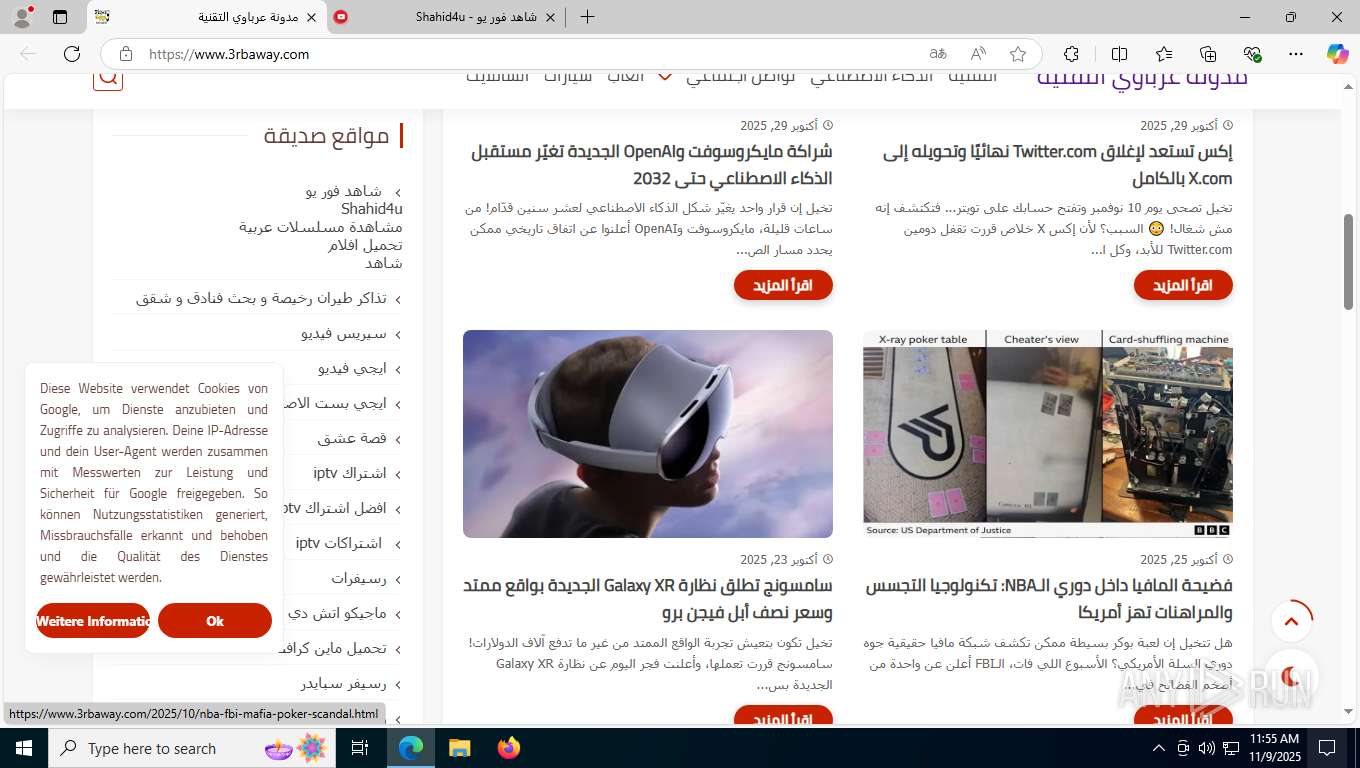Open the X-ray poker table article thumbnail
The height and width of the screenshot is (768, 1360).
[x=1048, y=434]
